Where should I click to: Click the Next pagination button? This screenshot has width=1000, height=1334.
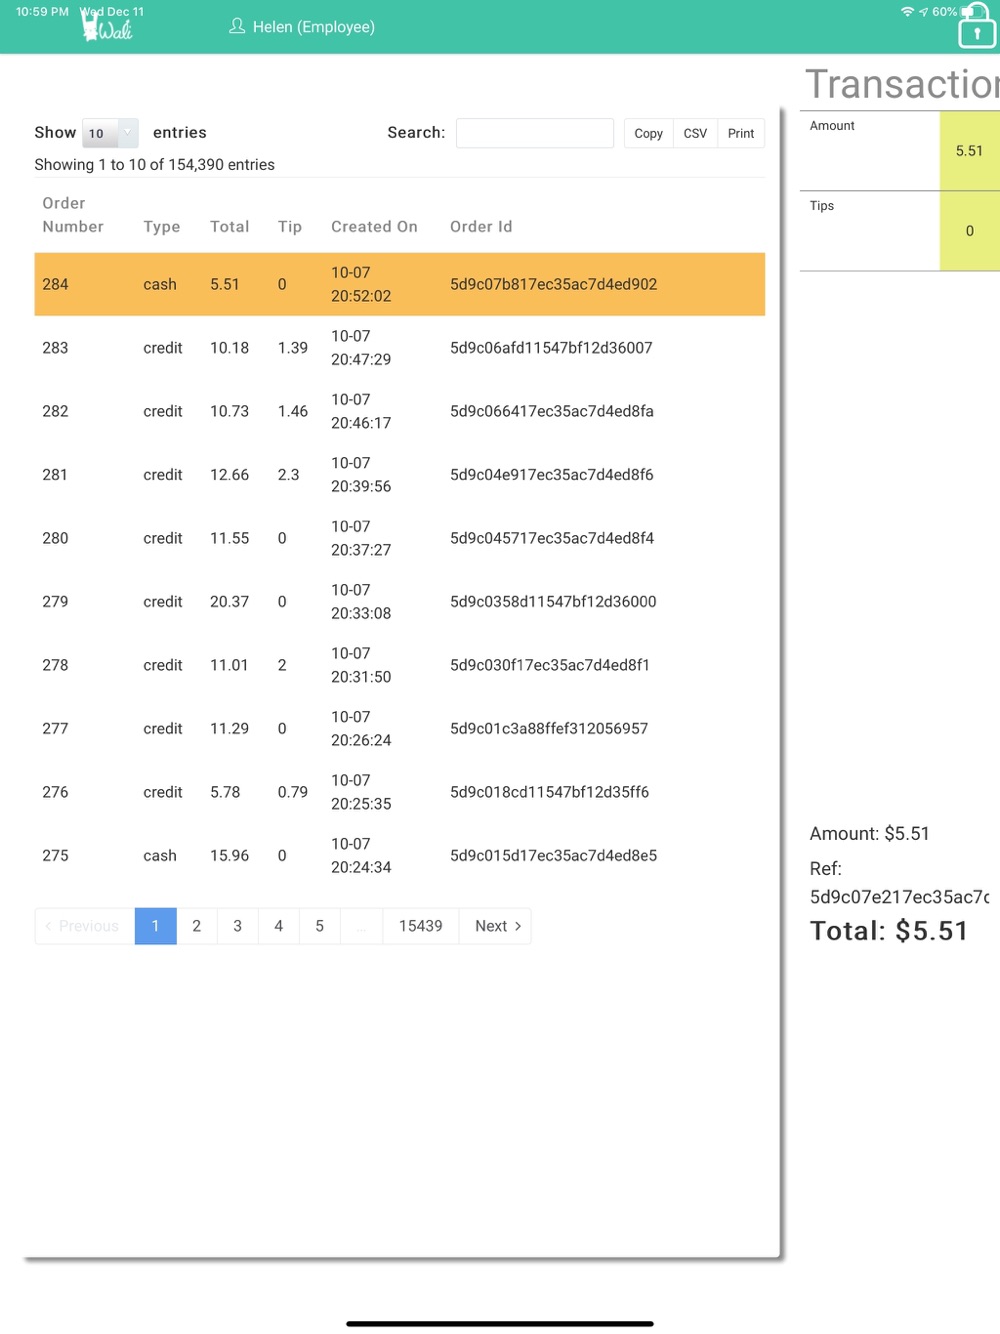click(496, 926)
